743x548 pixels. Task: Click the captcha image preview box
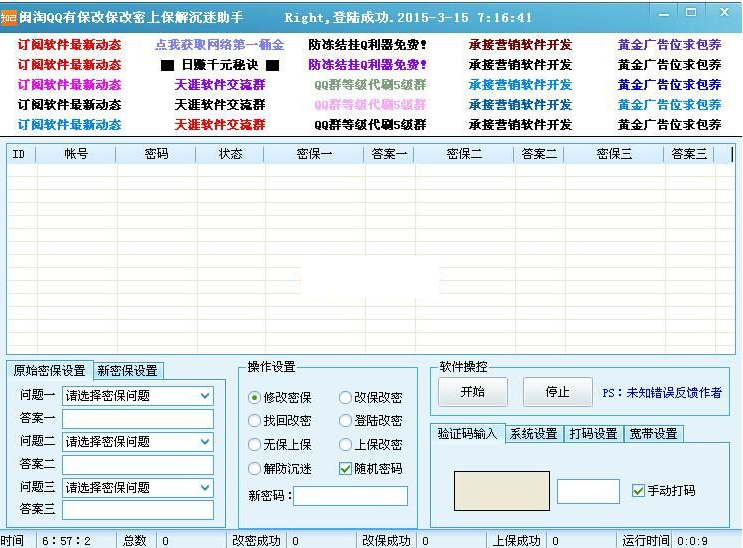tap(502, 491)
